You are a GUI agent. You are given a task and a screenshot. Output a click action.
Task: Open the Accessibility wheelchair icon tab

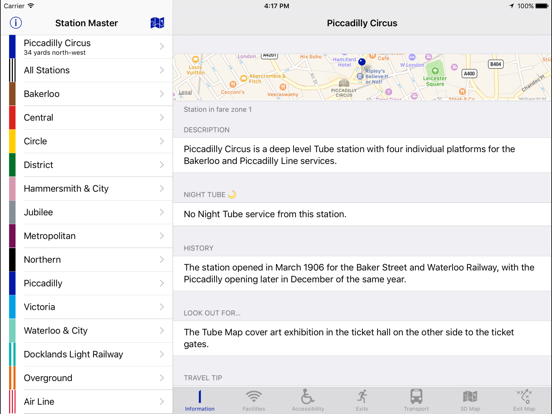point(307,396)
